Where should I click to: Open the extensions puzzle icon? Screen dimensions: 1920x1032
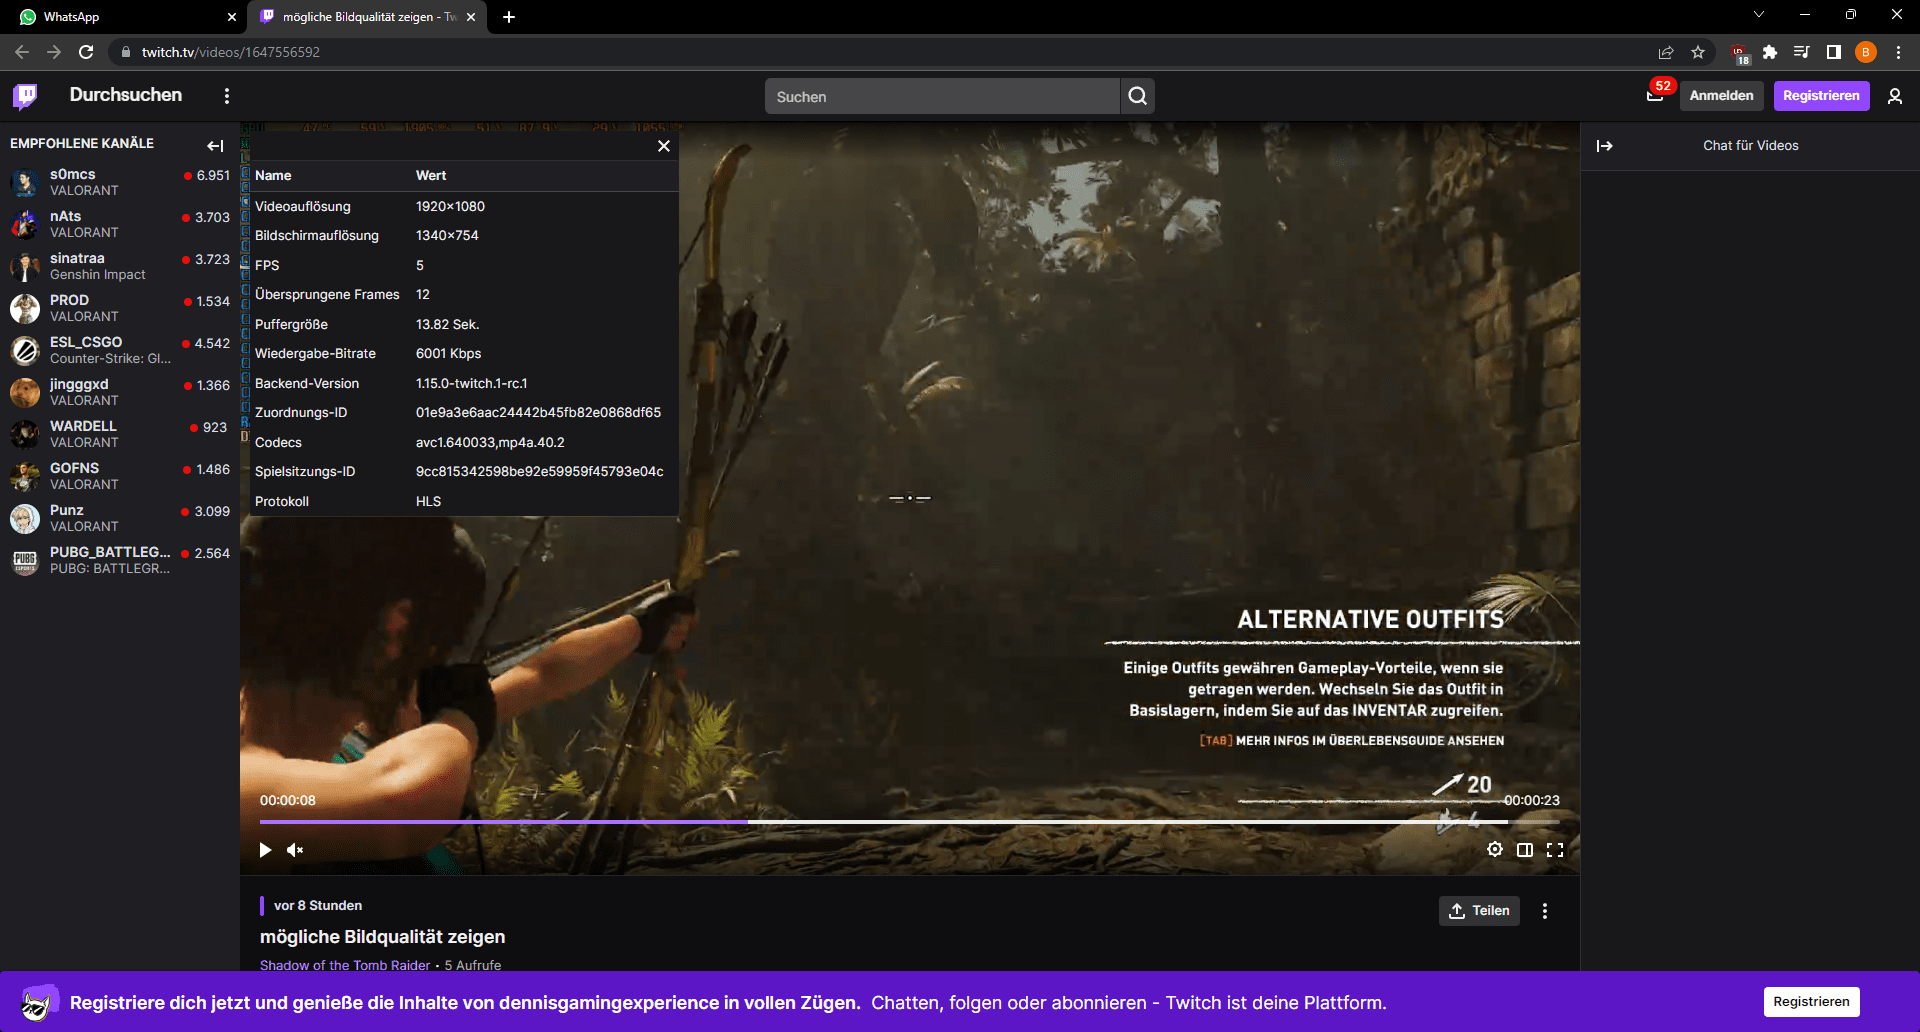tap(1770, 52)
